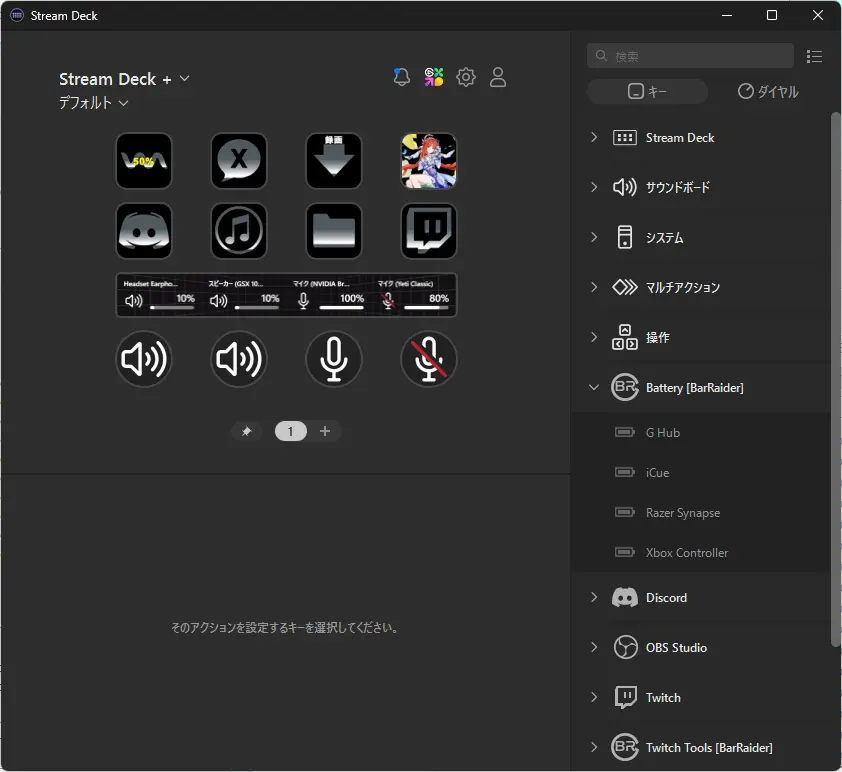Screen dimensions: 842x772
Task: Collapse the Battery [BarRaider] category
Action: [594, 387]
